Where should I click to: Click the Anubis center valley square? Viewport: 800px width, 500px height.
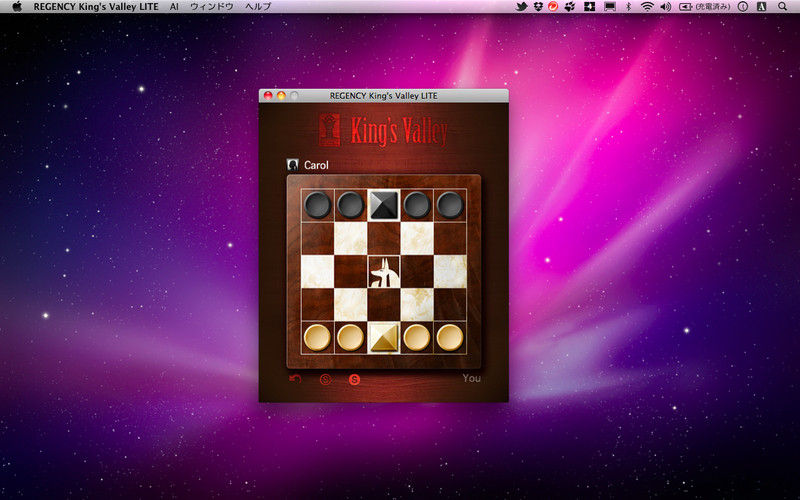[384, 271]
